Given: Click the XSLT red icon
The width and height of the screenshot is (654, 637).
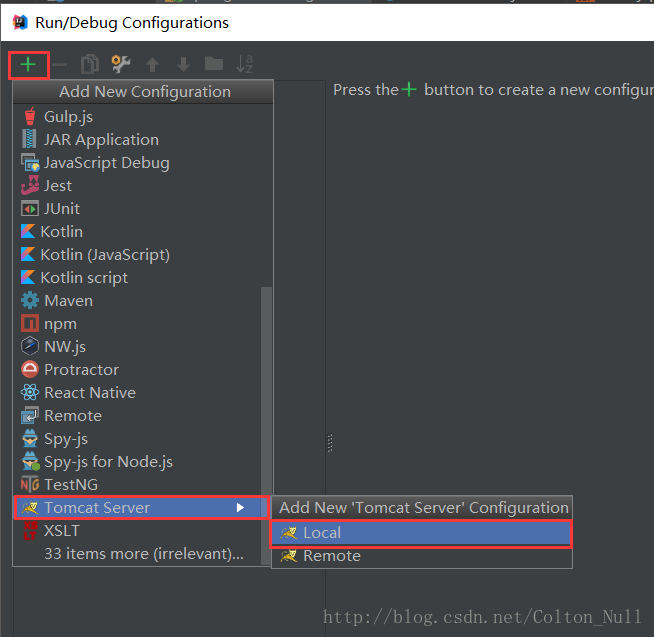Looking at the screenshot, I should point(30,530).
